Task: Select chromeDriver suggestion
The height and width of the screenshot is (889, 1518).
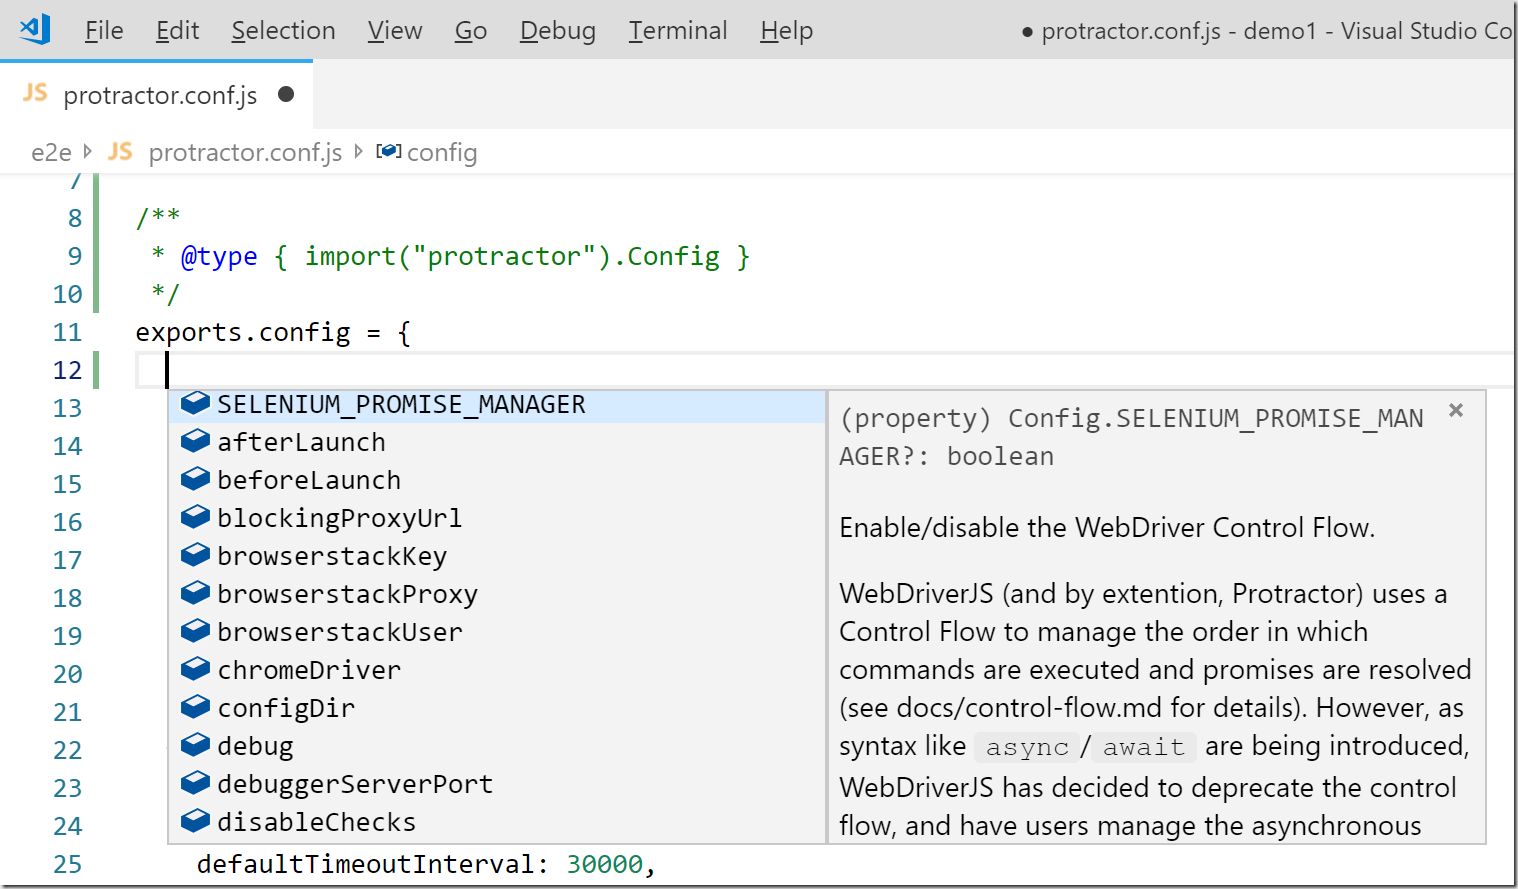Action: point(497,670)
